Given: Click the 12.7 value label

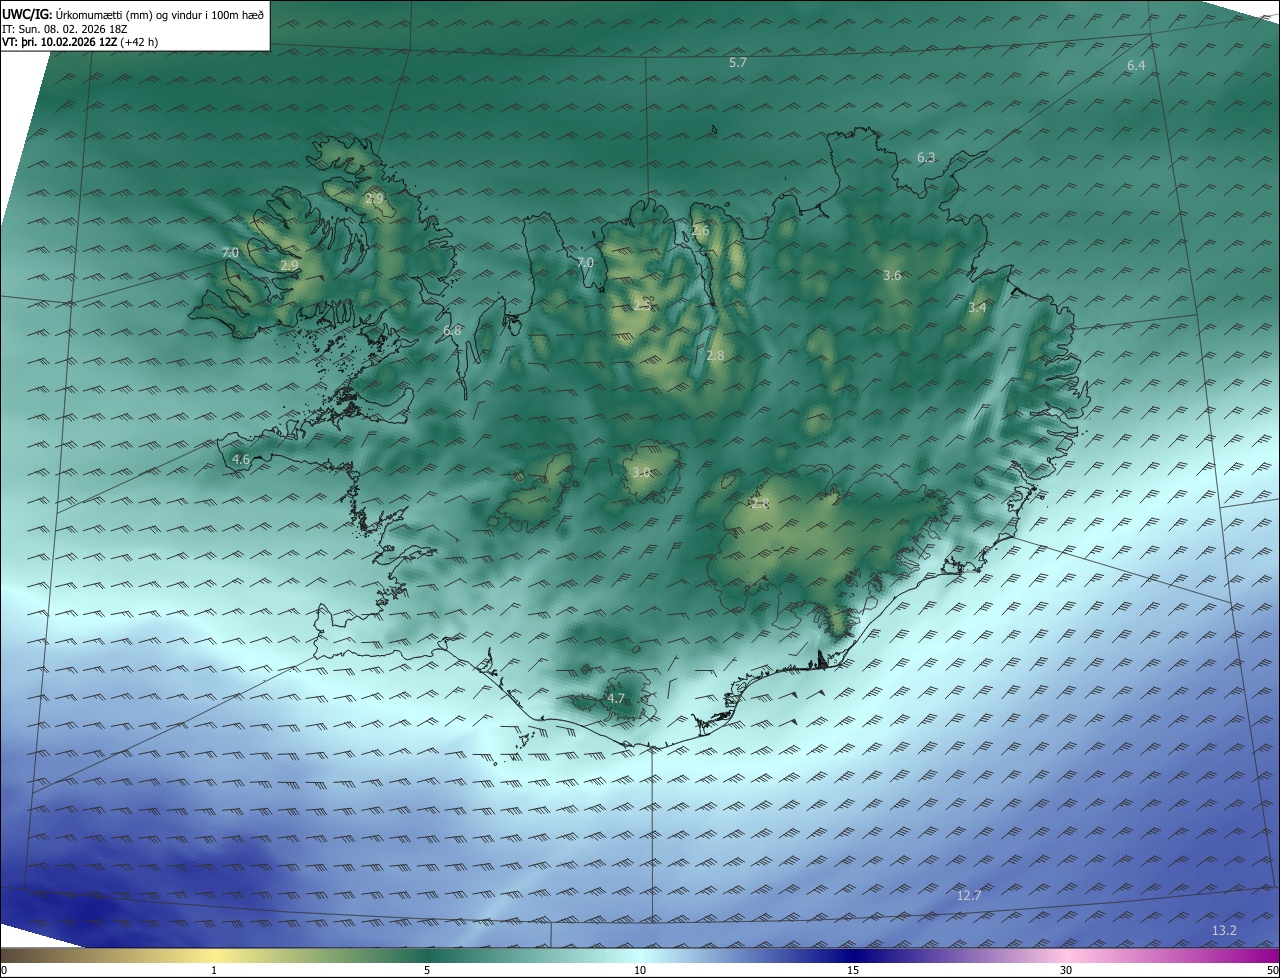Looking at the screenshot, I should 968,895.
